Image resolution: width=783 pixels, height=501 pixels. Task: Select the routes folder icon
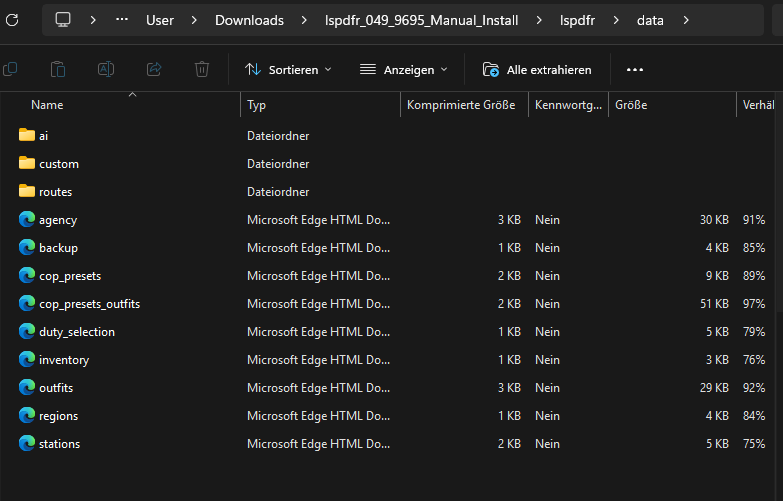(x=27, y=191)
